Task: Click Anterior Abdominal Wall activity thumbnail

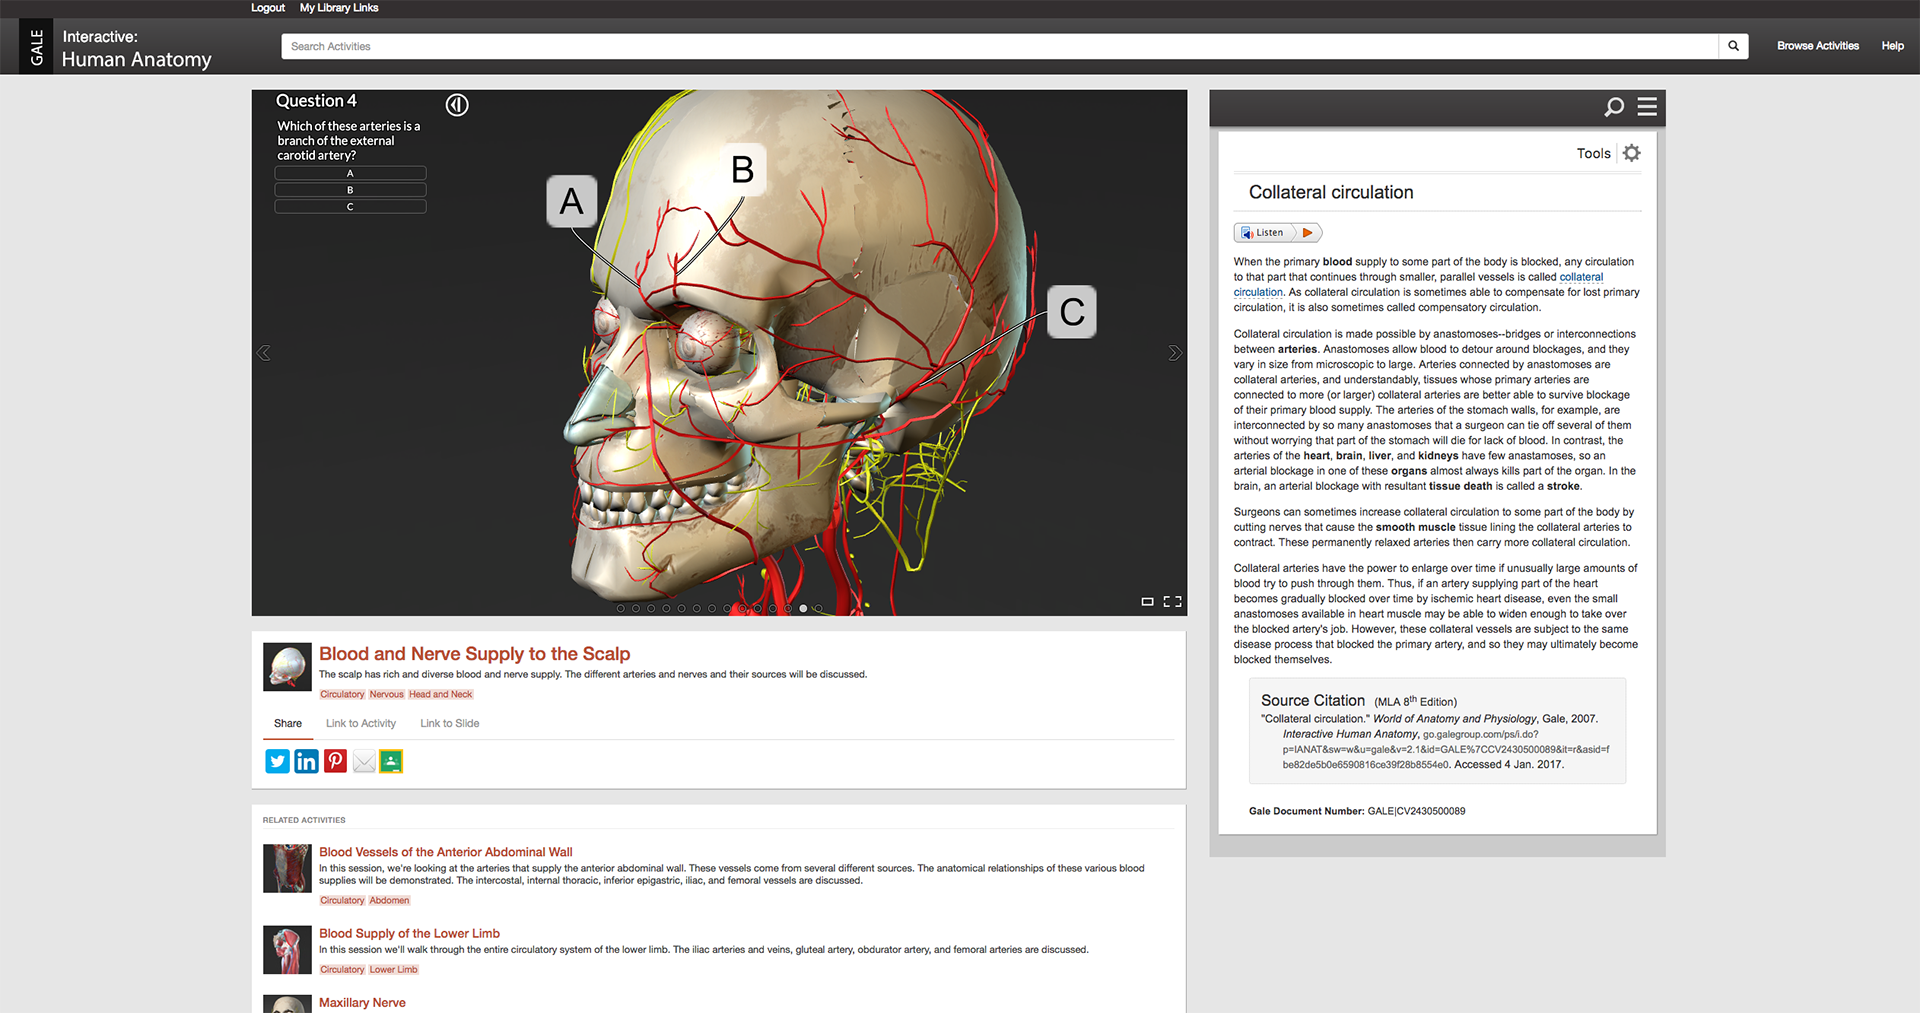Action: pos(287,868)
